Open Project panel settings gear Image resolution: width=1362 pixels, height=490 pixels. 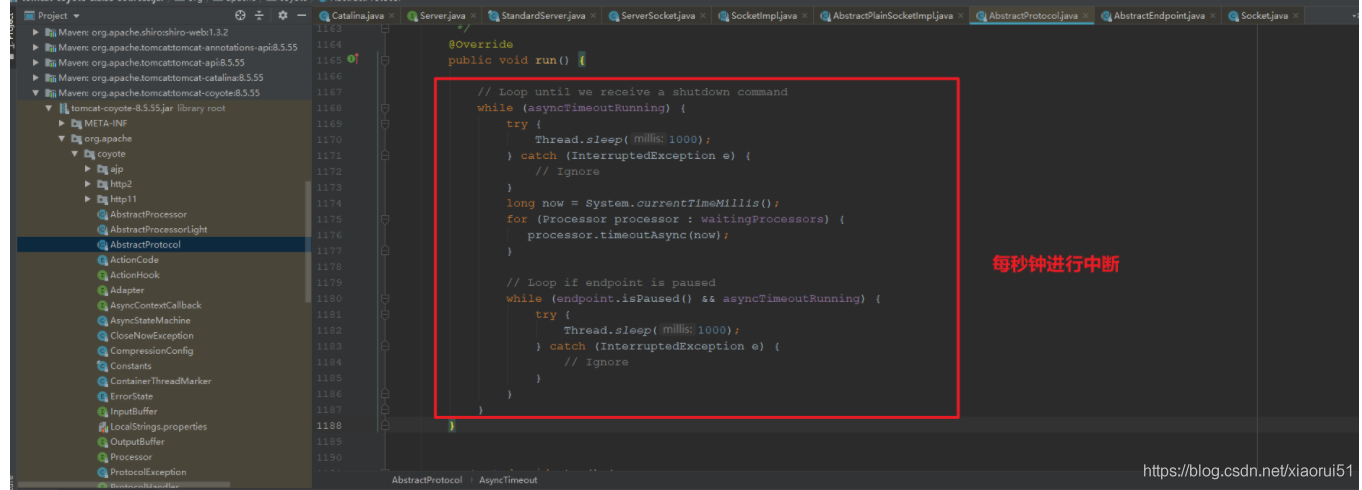point(283,16)
